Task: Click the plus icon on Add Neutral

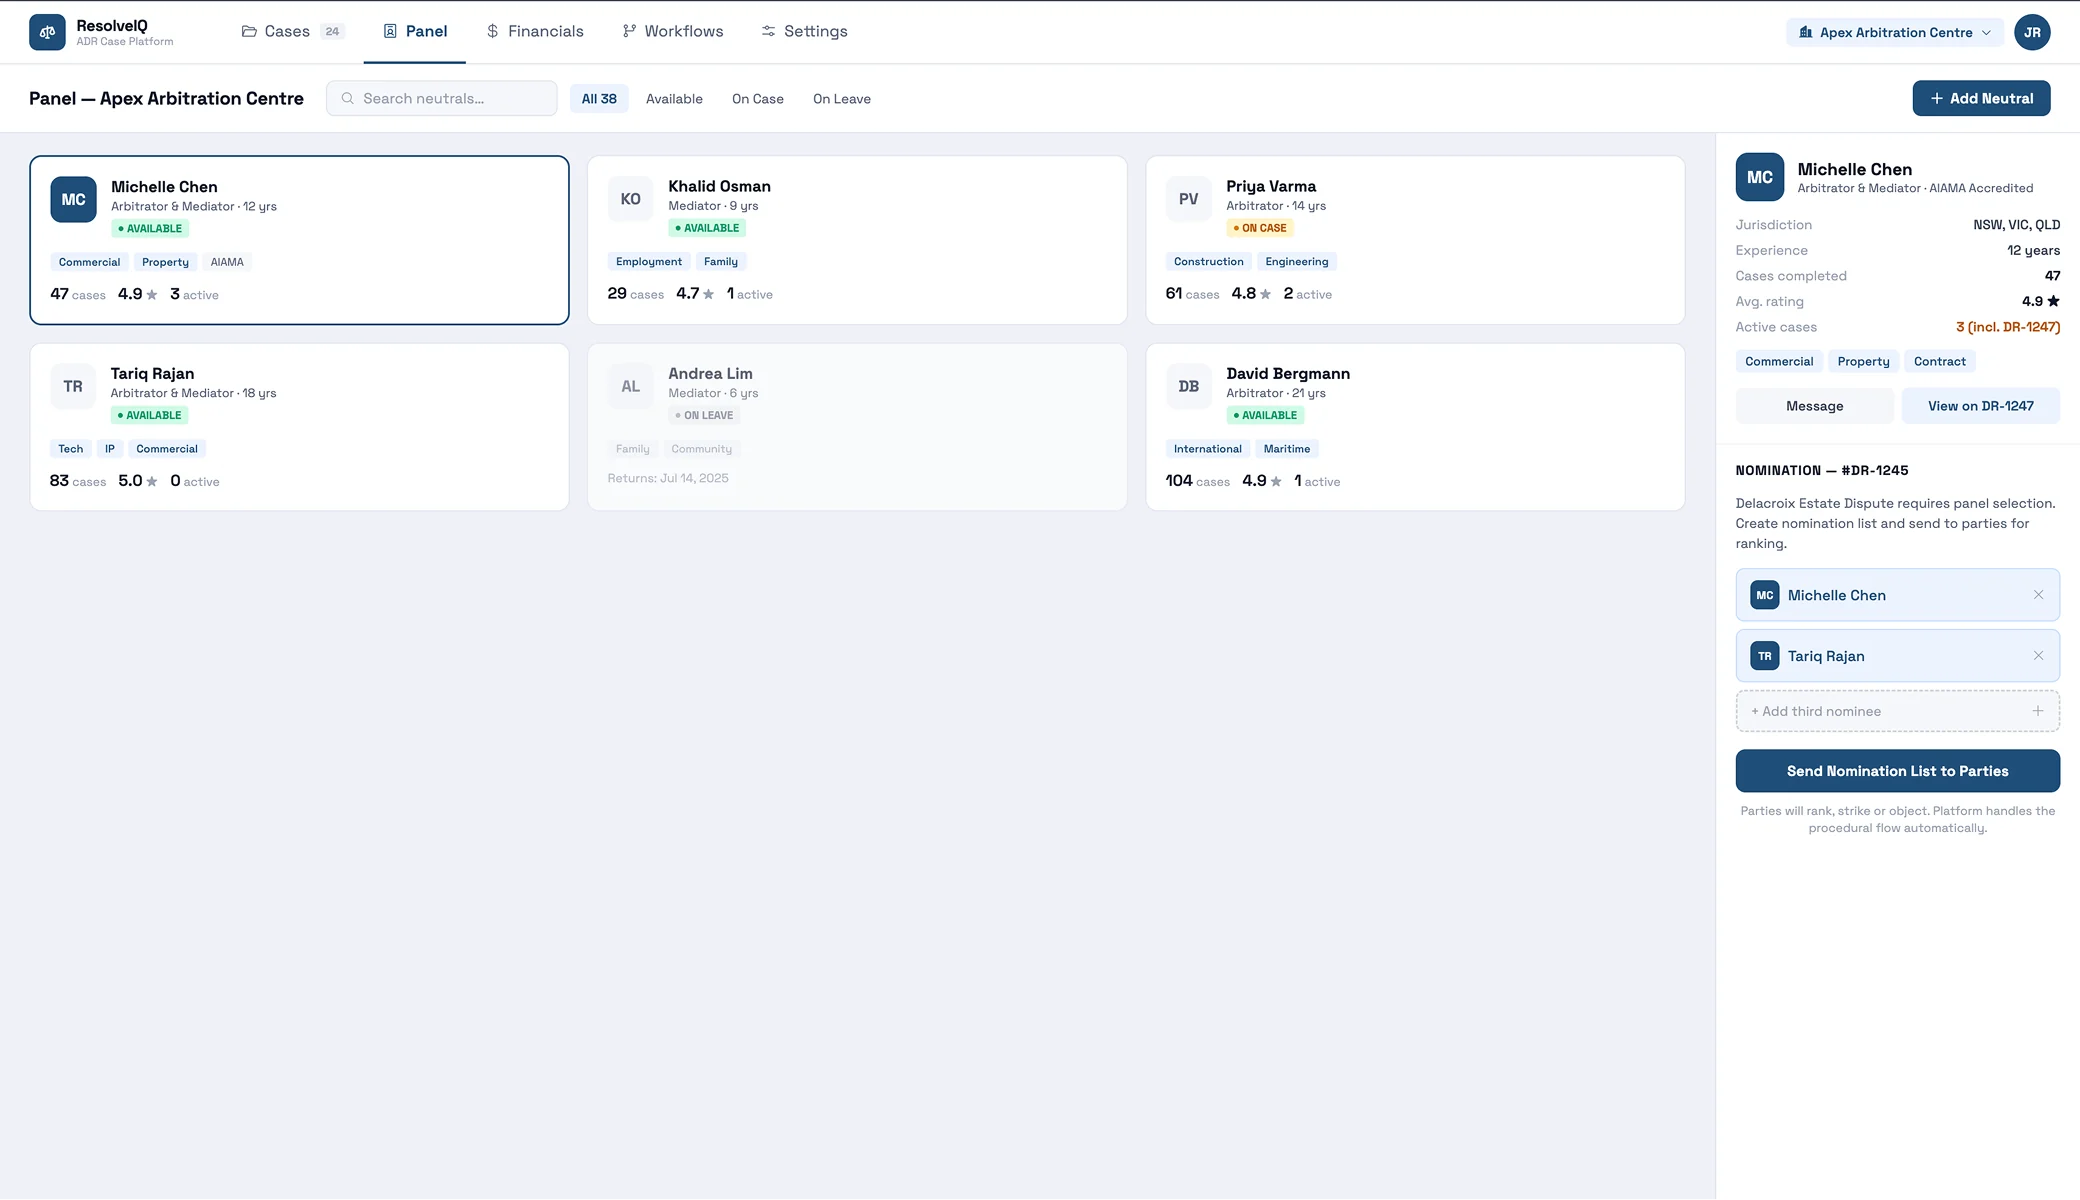Action: pos(1936,98)
